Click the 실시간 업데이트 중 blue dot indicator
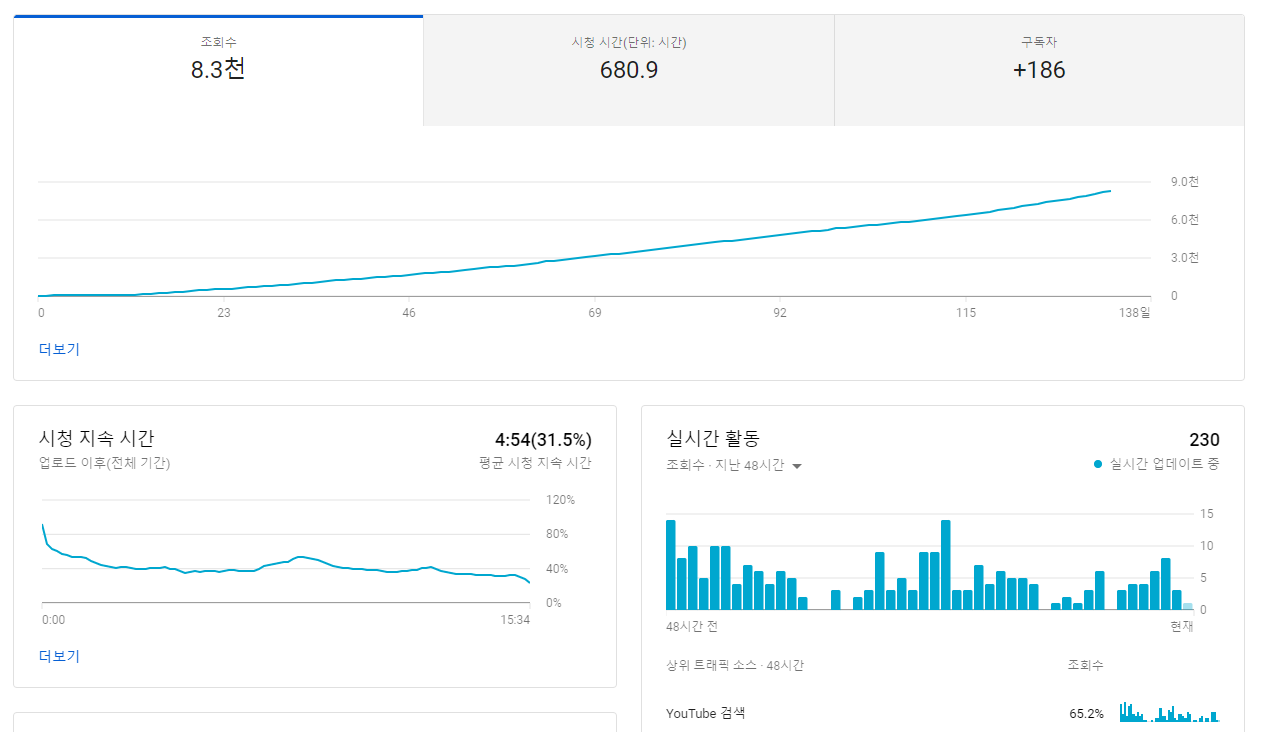Screen dimensions: 1263x732 point(1098,464)
